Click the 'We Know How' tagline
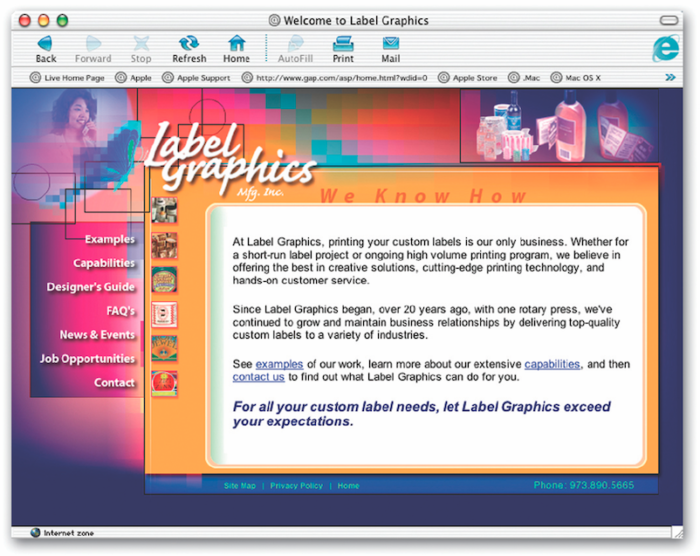This screenshot has width=700, height=556. point(423,196)
